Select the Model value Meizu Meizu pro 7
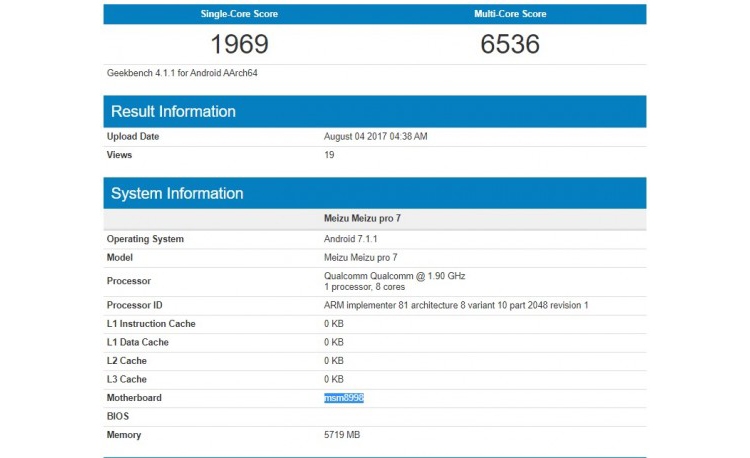 coord(361,258)
